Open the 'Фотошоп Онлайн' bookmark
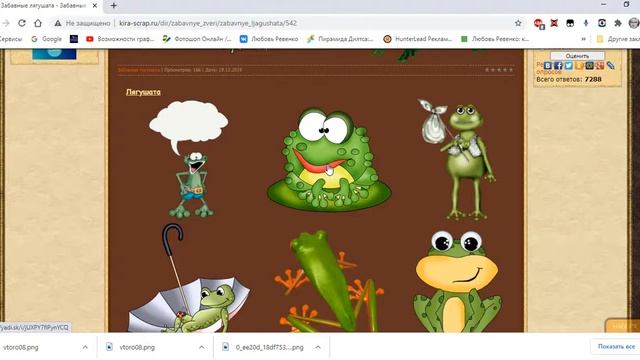The height and width of the screenshot is (360, 640). click(197, 39)
